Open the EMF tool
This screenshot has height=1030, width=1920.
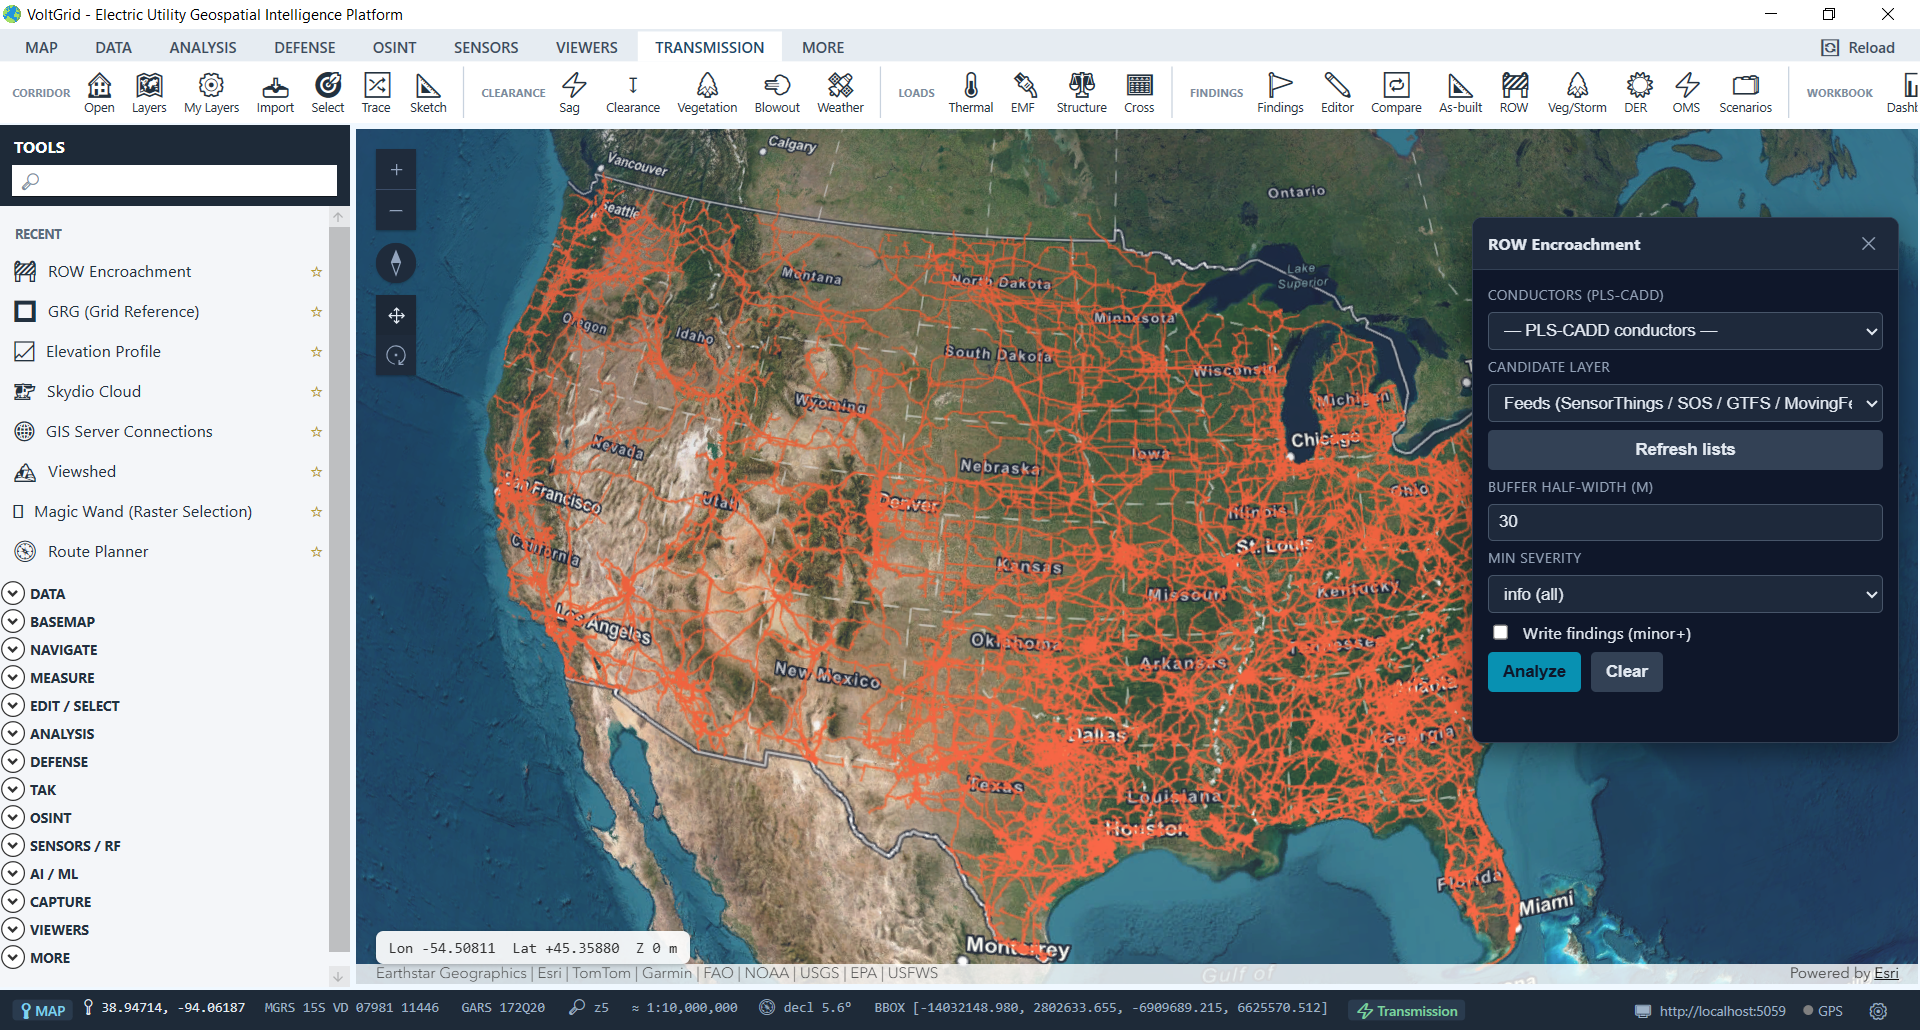(x=1023, y=93)
